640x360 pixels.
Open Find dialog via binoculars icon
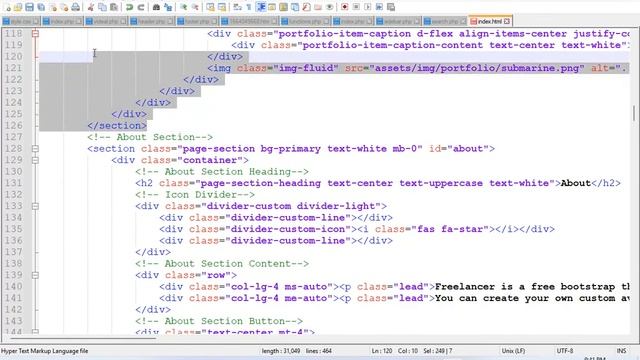[156, 7]
